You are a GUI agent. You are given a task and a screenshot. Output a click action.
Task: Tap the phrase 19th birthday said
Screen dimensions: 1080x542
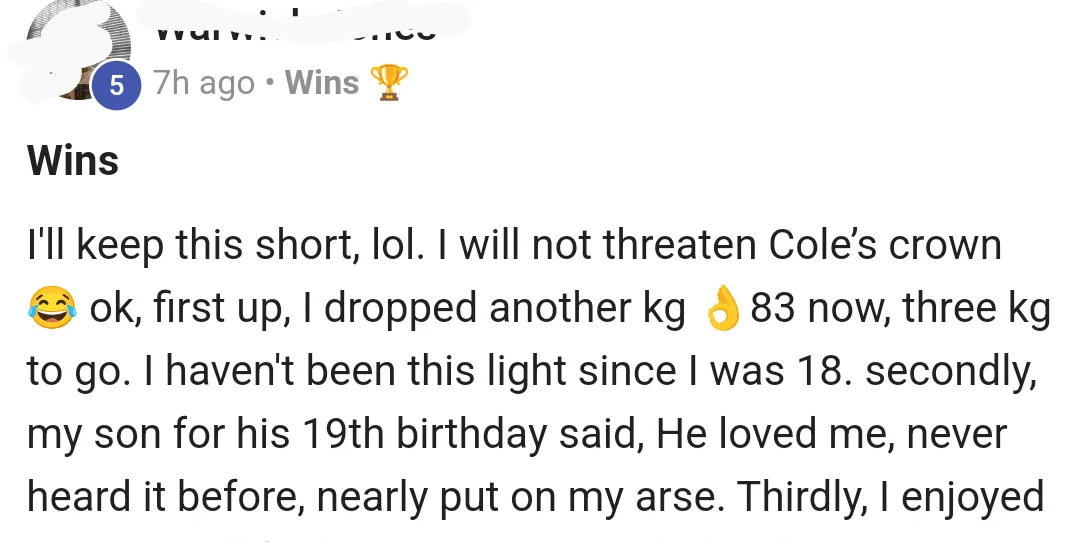pyautogui.click(x=472, y=435)
